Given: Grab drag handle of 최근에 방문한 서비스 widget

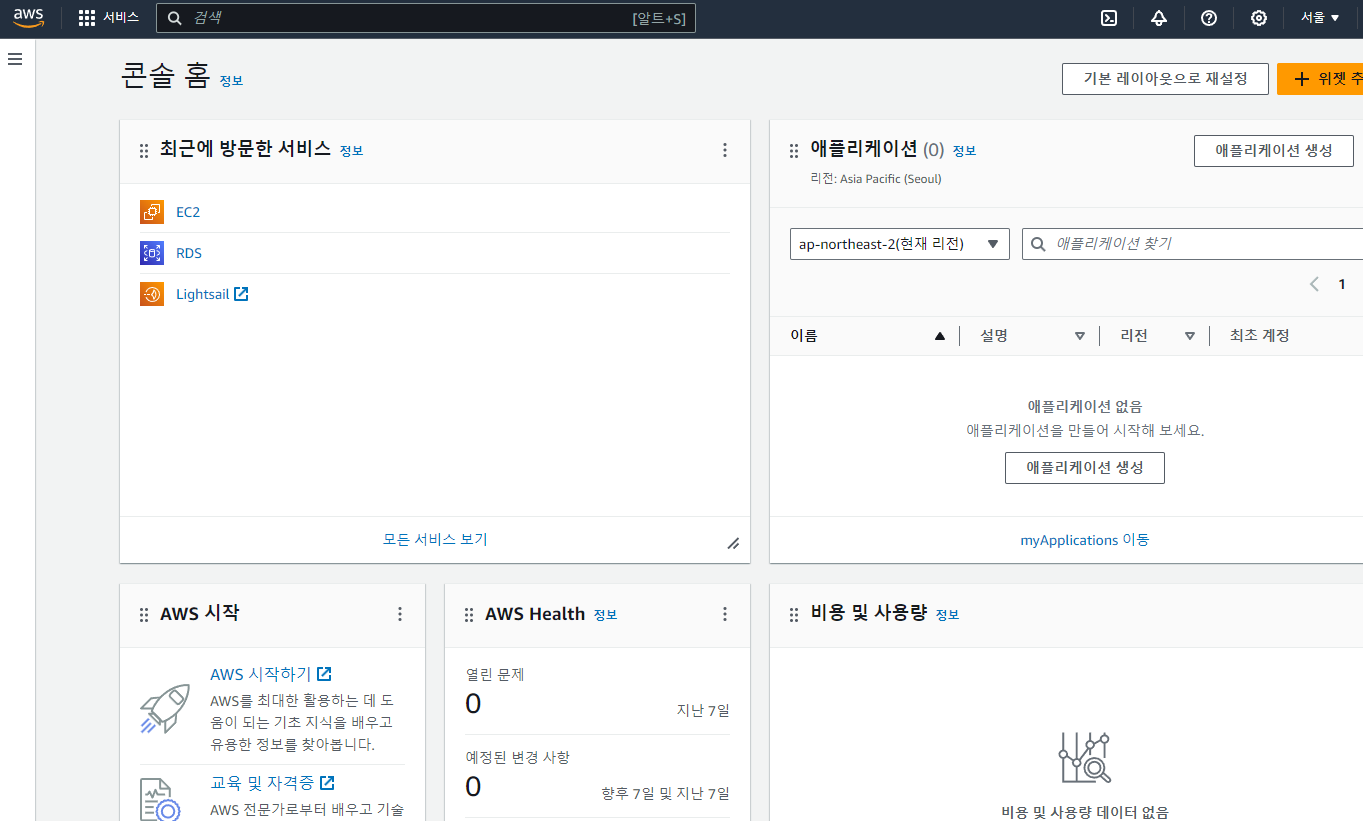Looking at the screenshot, I should pyautogui.click(x=144, y=150).
